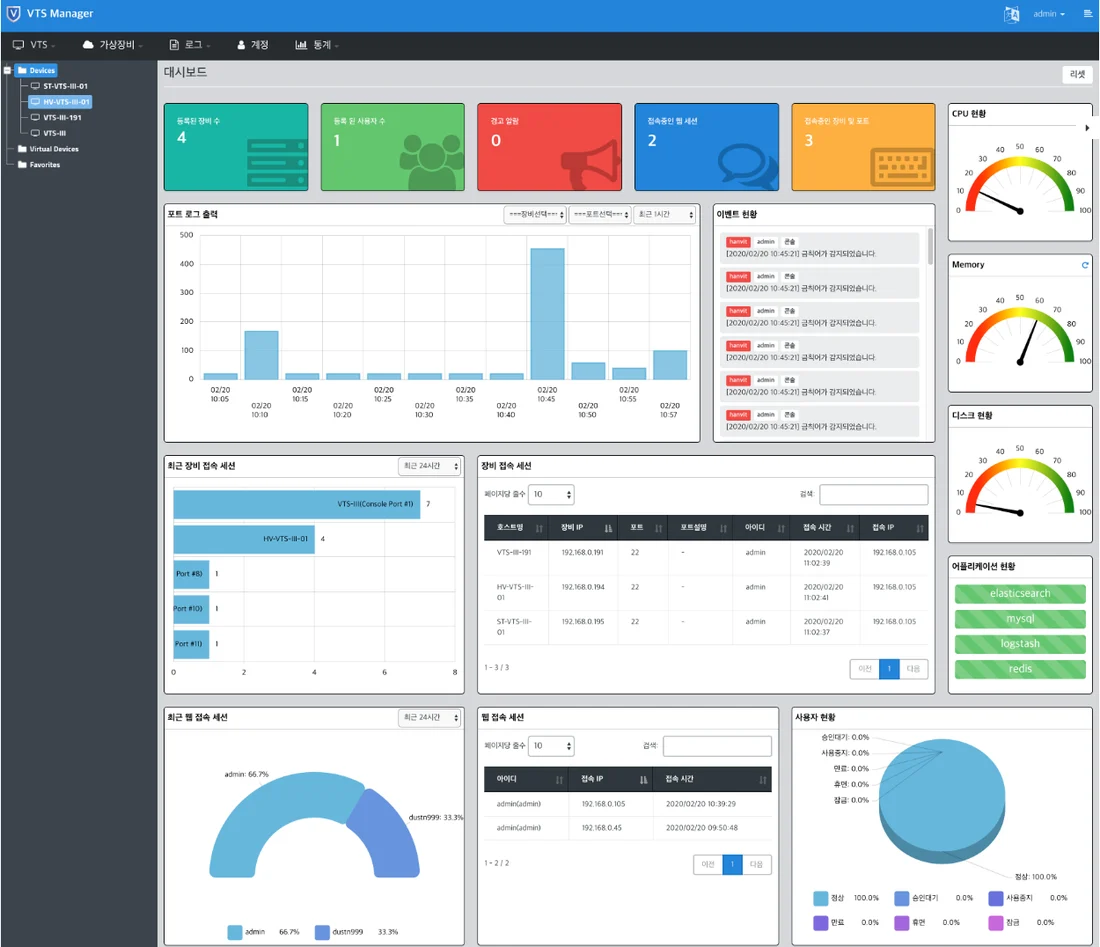The image size is (1100, 947).
Task: Collapse the Devices tree node
Action: click(x=7, y=70)
